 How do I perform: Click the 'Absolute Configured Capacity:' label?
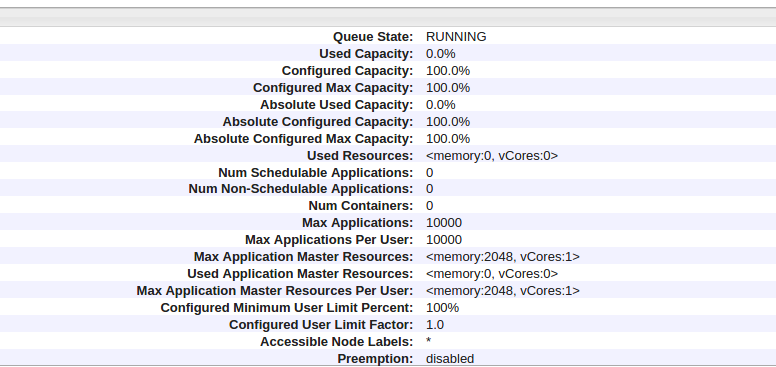tap(318, 121)
